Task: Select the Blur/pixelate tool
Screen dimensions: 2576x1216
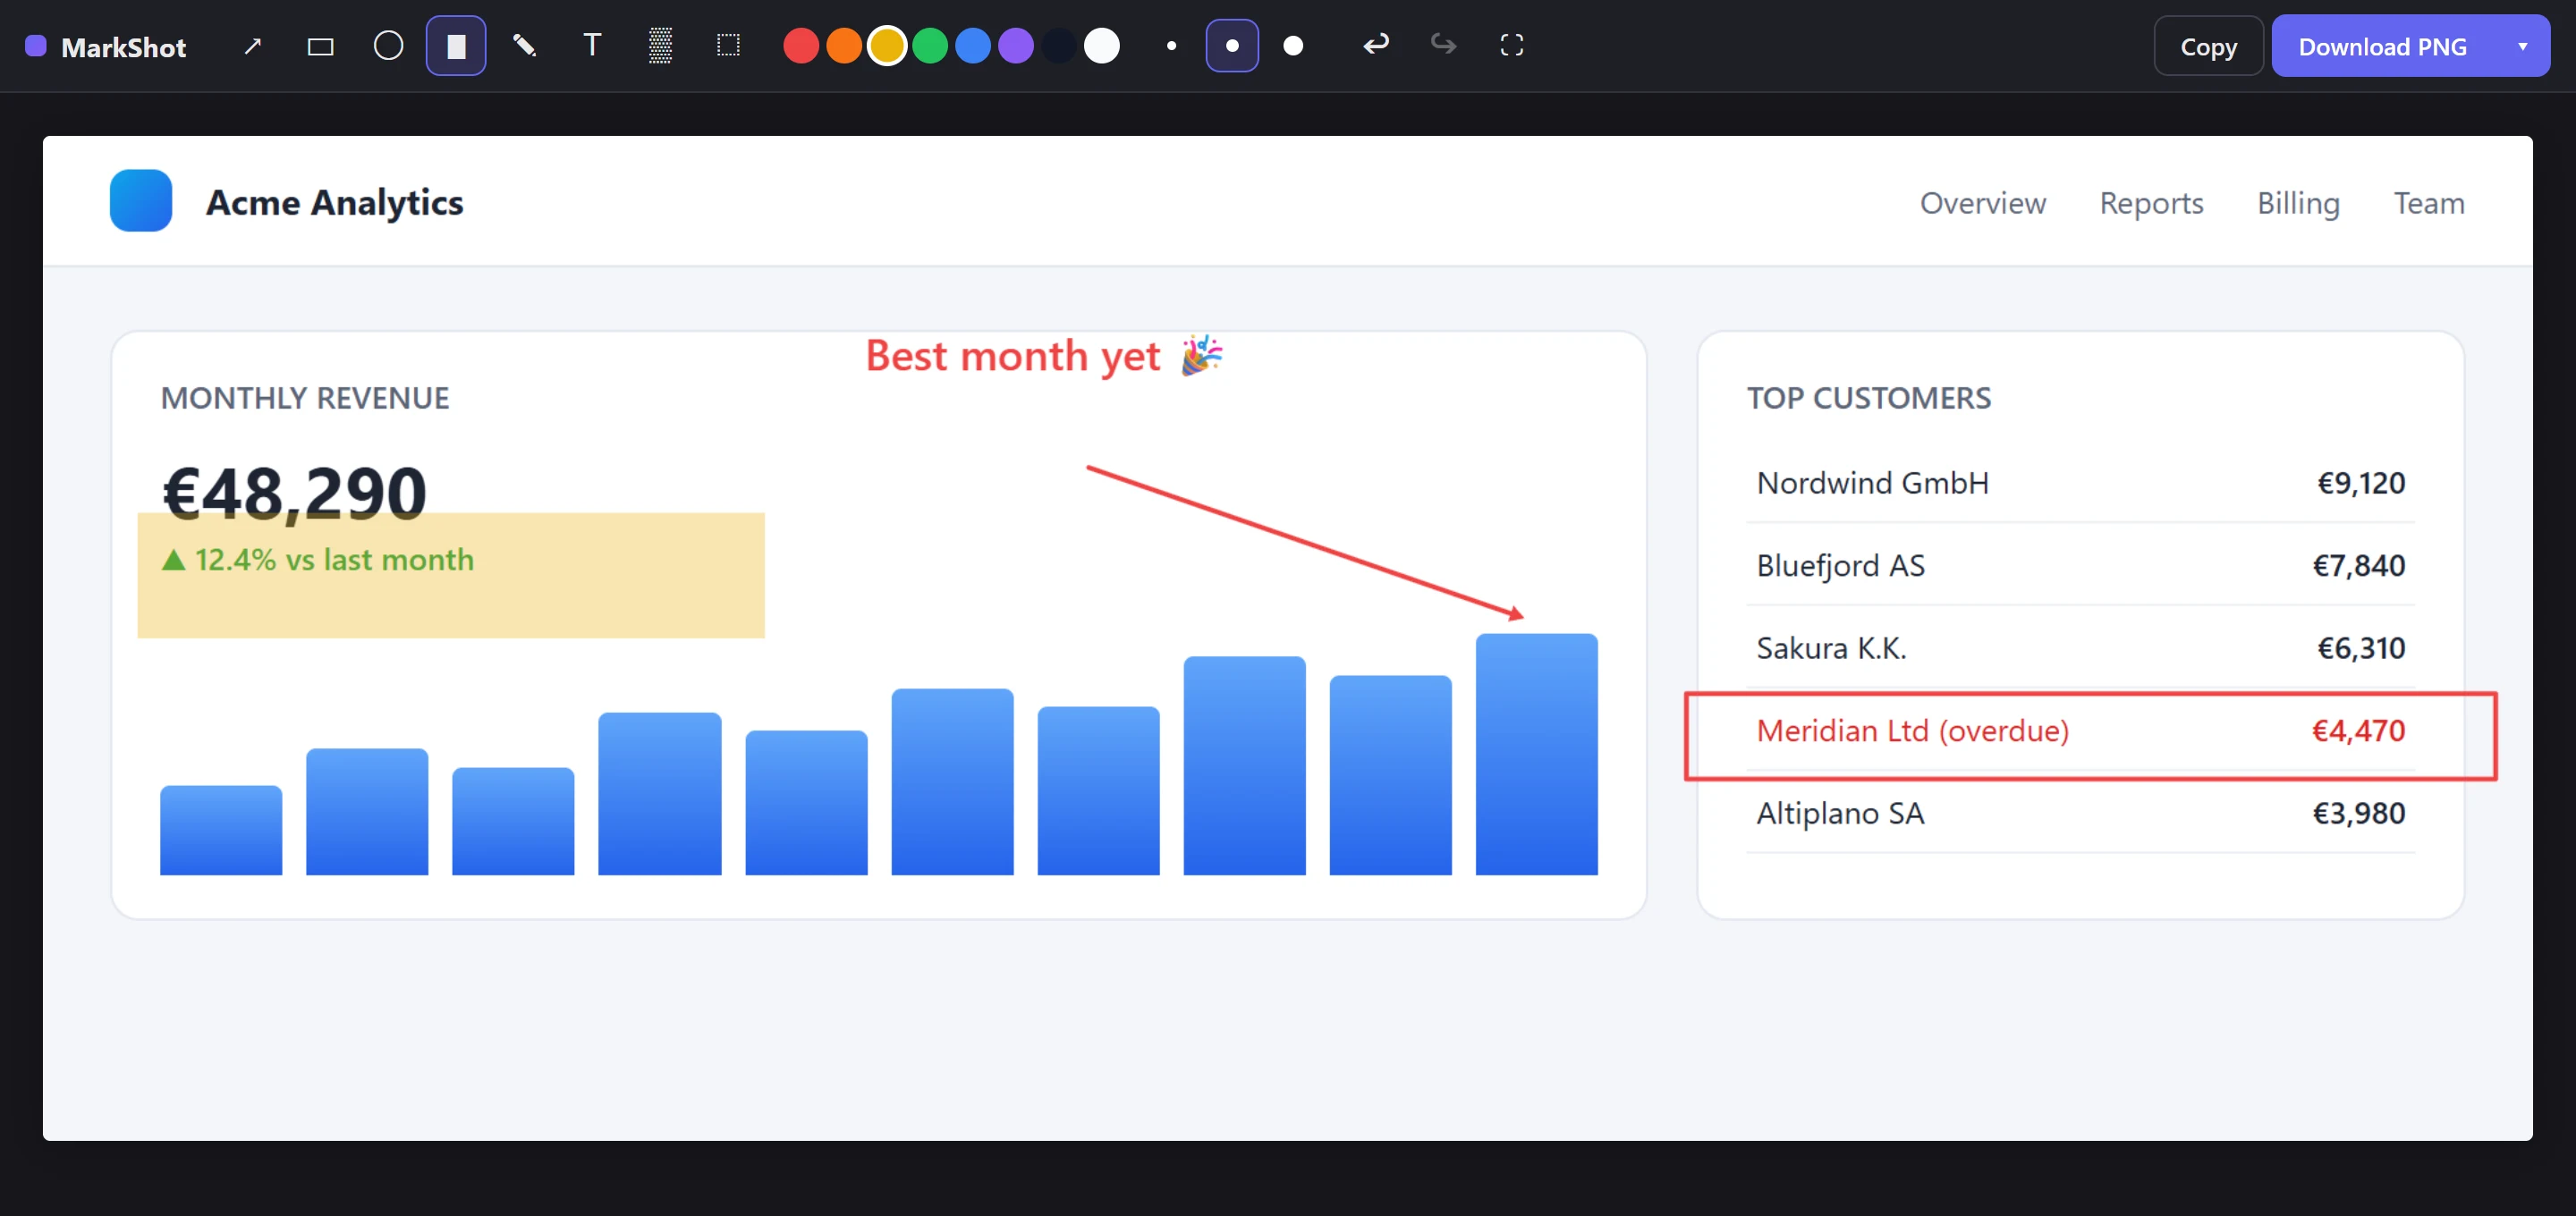Action: tap(660, 46)
